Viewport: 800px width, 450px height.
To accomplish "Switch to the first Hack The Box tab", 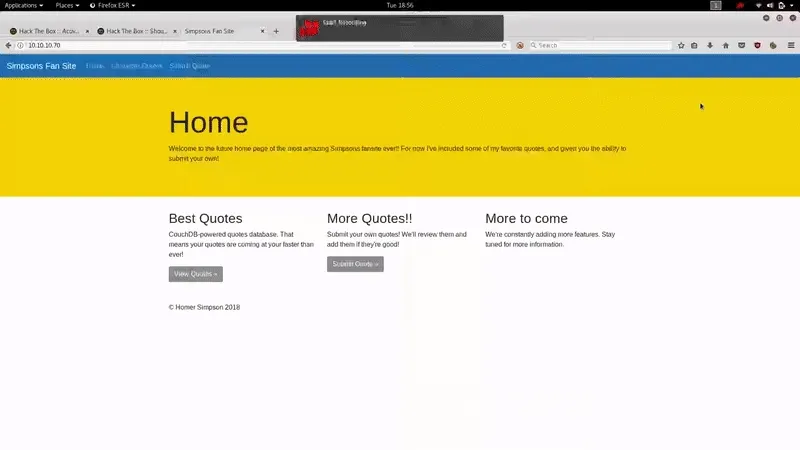I will pyautogui.click(x=46, y=31).
